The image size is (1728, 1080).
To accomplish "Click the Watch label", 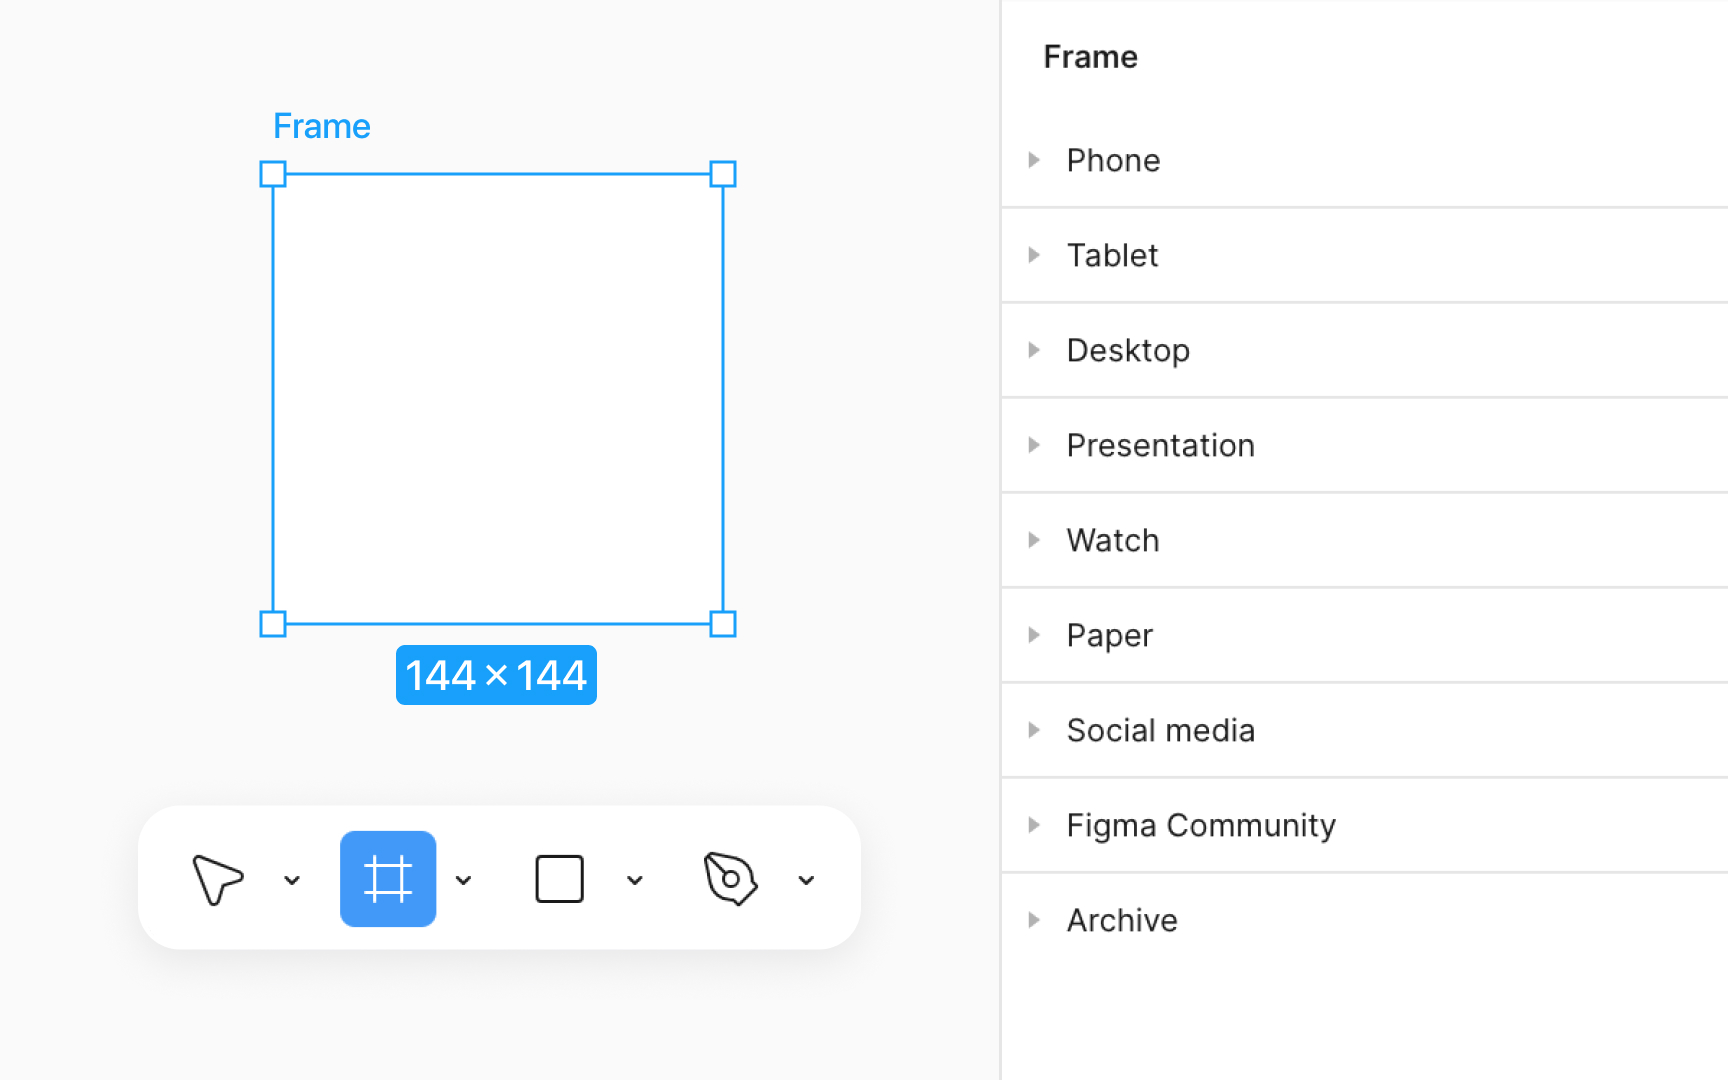I will [x=1113, y=540].
